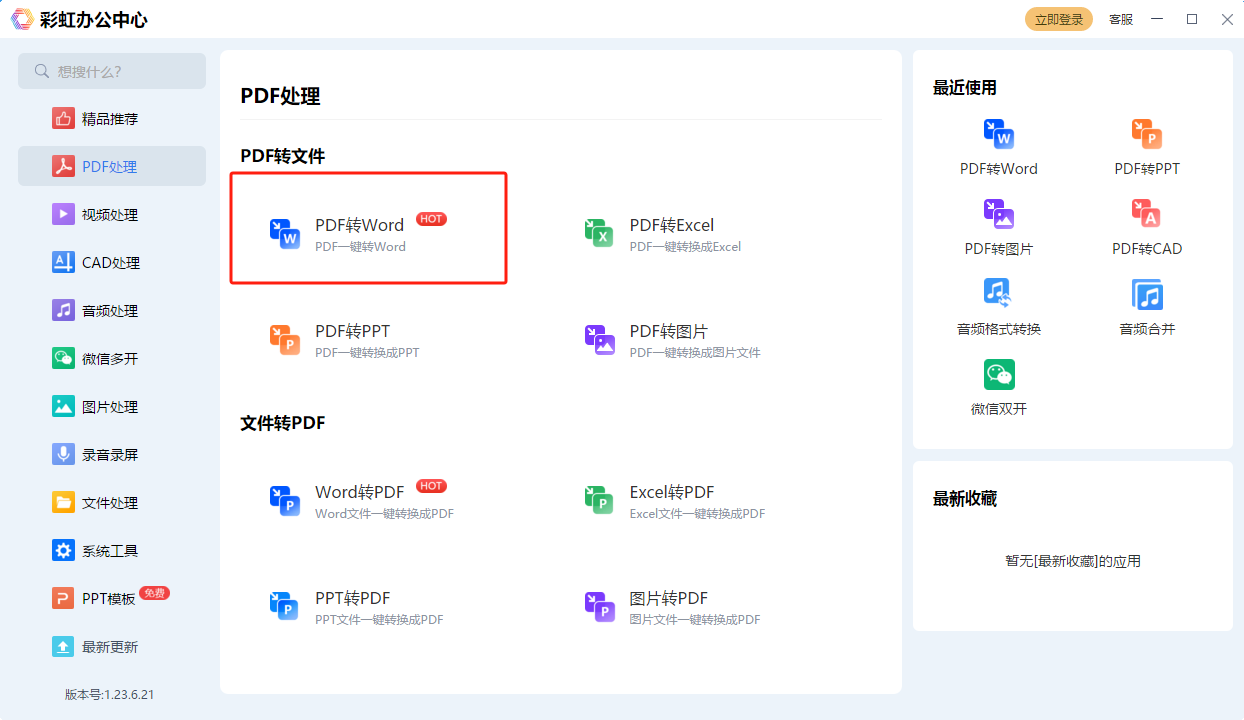Launch the Excel转PDF converter icon
Screen dimensions: 1244x720
[599, 501]
